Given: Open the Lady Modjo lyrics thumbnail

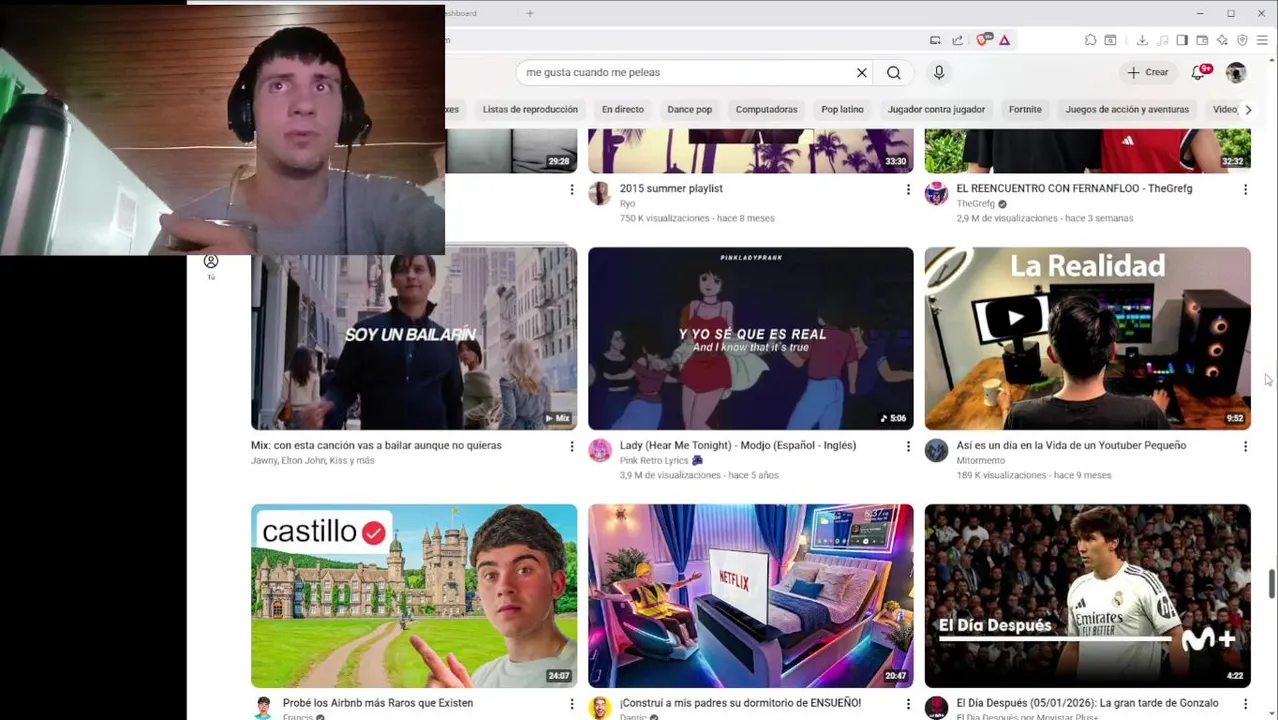Looking at the screenshot, I should coord(751,338).
